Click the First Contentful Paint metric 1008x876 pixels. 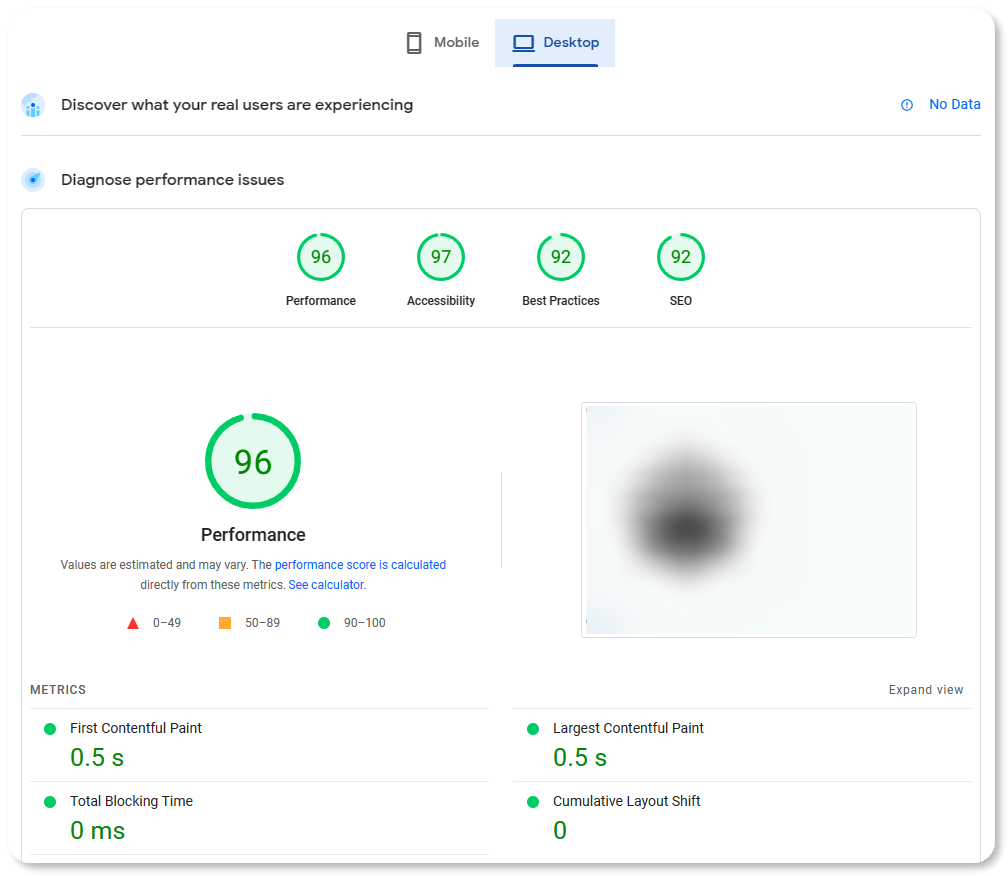(259, 746)
